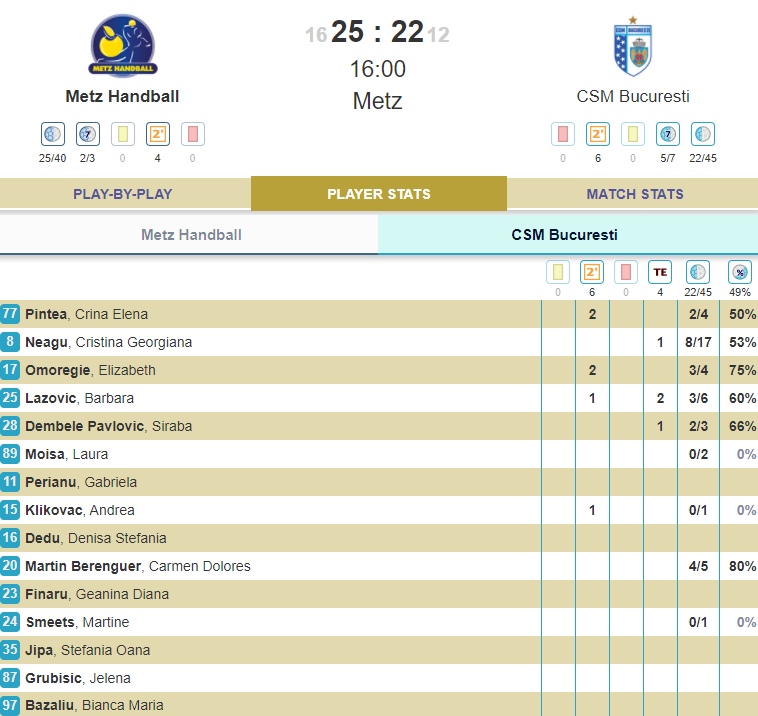Screen dimensions: 758x716
Task: Click Metz goals icon showing 25/40
Action: [x=53, y=134]
